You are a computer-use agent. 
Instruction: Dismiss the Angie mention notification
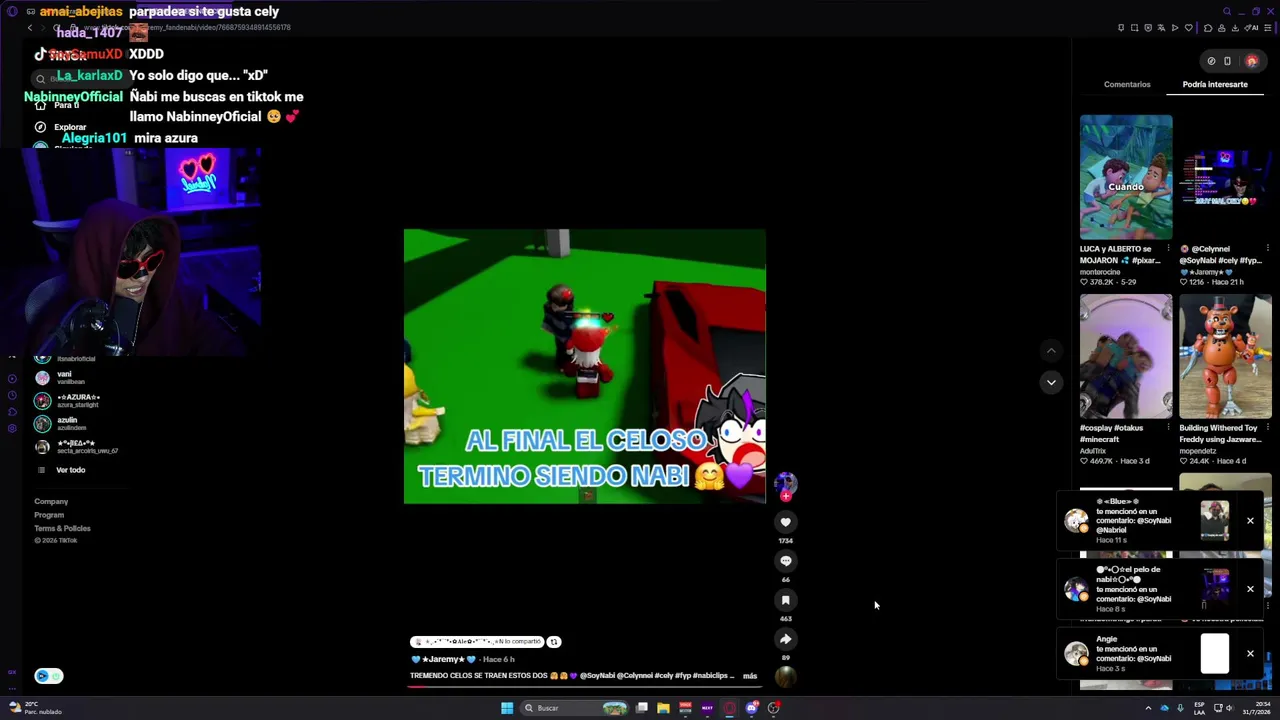(1250, 654)
